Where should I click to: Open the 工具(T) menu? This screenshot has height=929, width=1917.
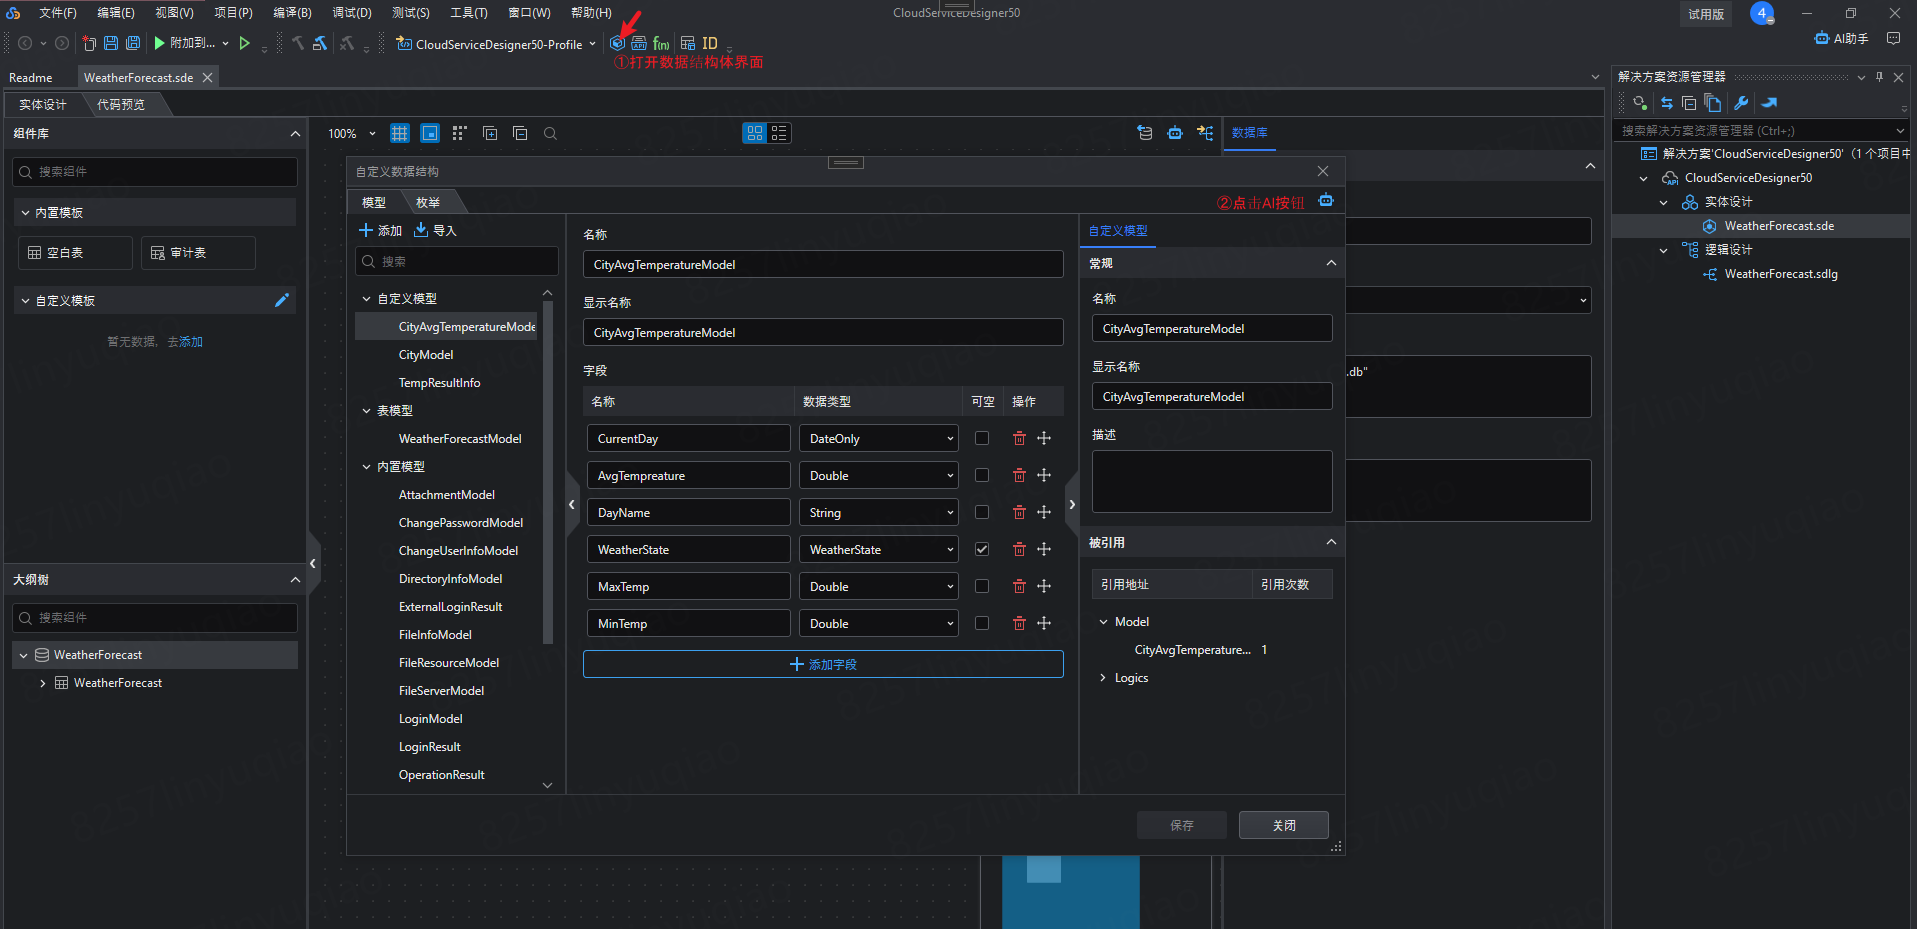[468, 13]
